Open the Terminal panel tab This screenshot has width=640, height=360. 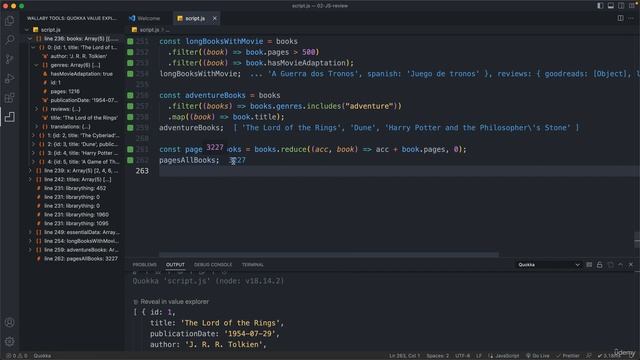click(253, 265)
